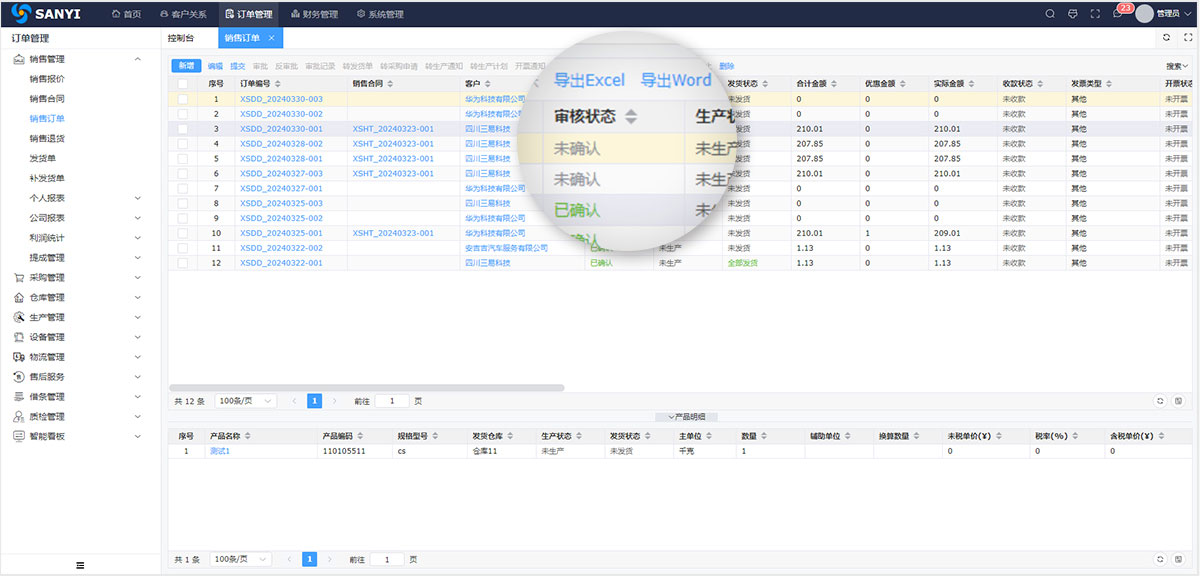Switch to the 财务管理 top menu
The height and width of the screenshot is (576, 1200).
(314, 14)
